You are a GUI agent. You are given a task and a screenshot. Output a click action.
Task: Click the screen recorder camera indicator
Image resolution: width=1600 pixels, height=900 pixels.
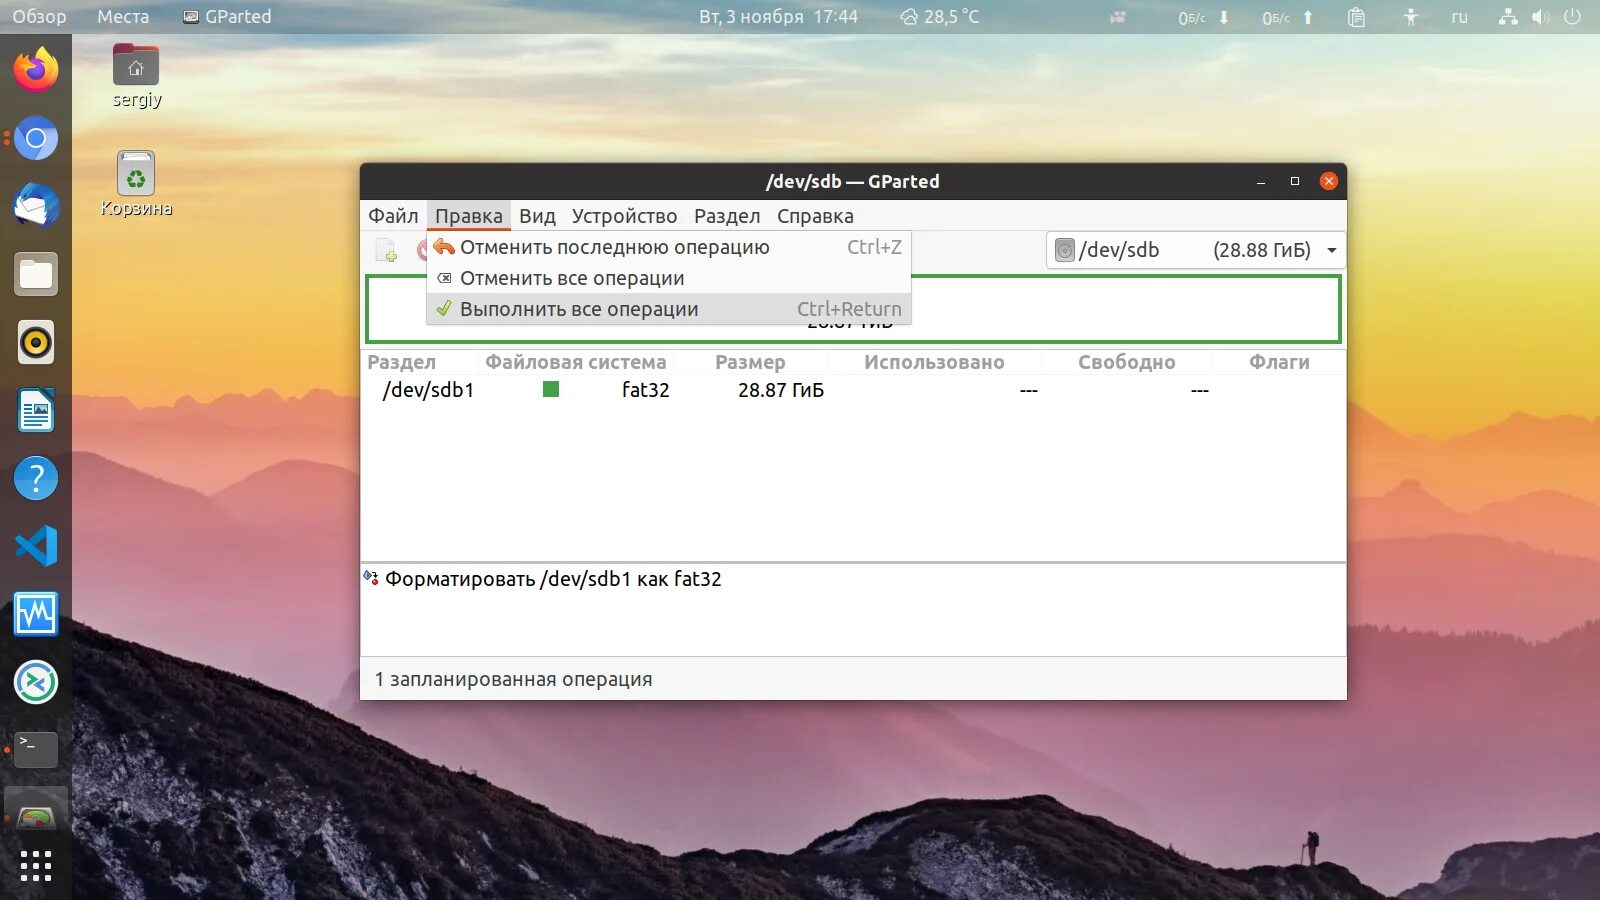pos(1118,17)
